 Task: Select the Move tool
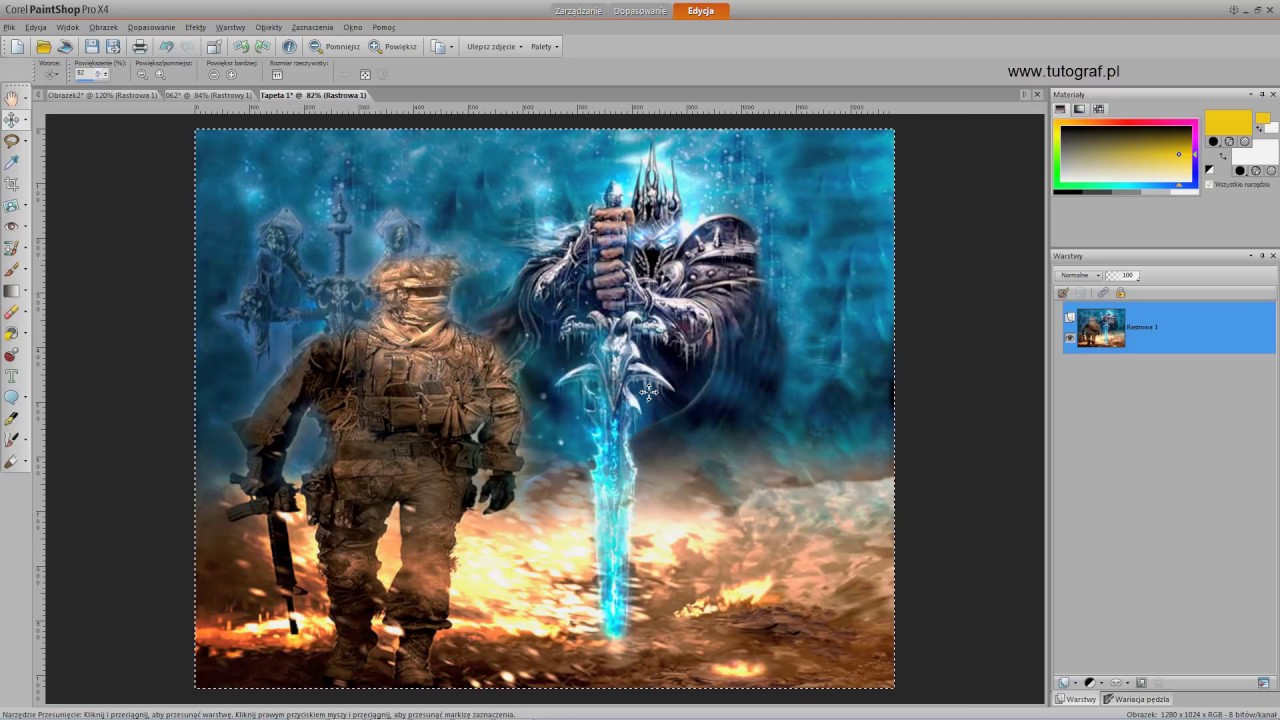[x=12, y=120]
